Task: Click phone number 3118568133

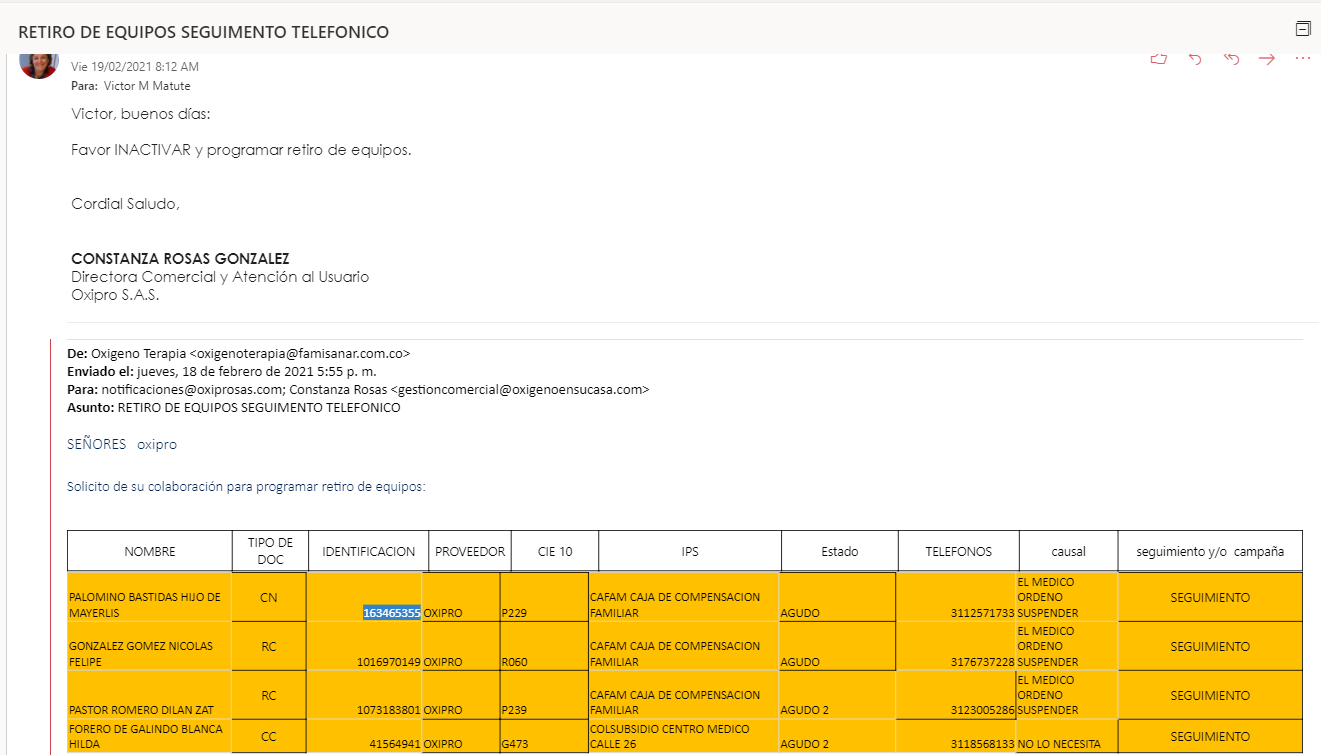Action: click(x=982, y=744)
